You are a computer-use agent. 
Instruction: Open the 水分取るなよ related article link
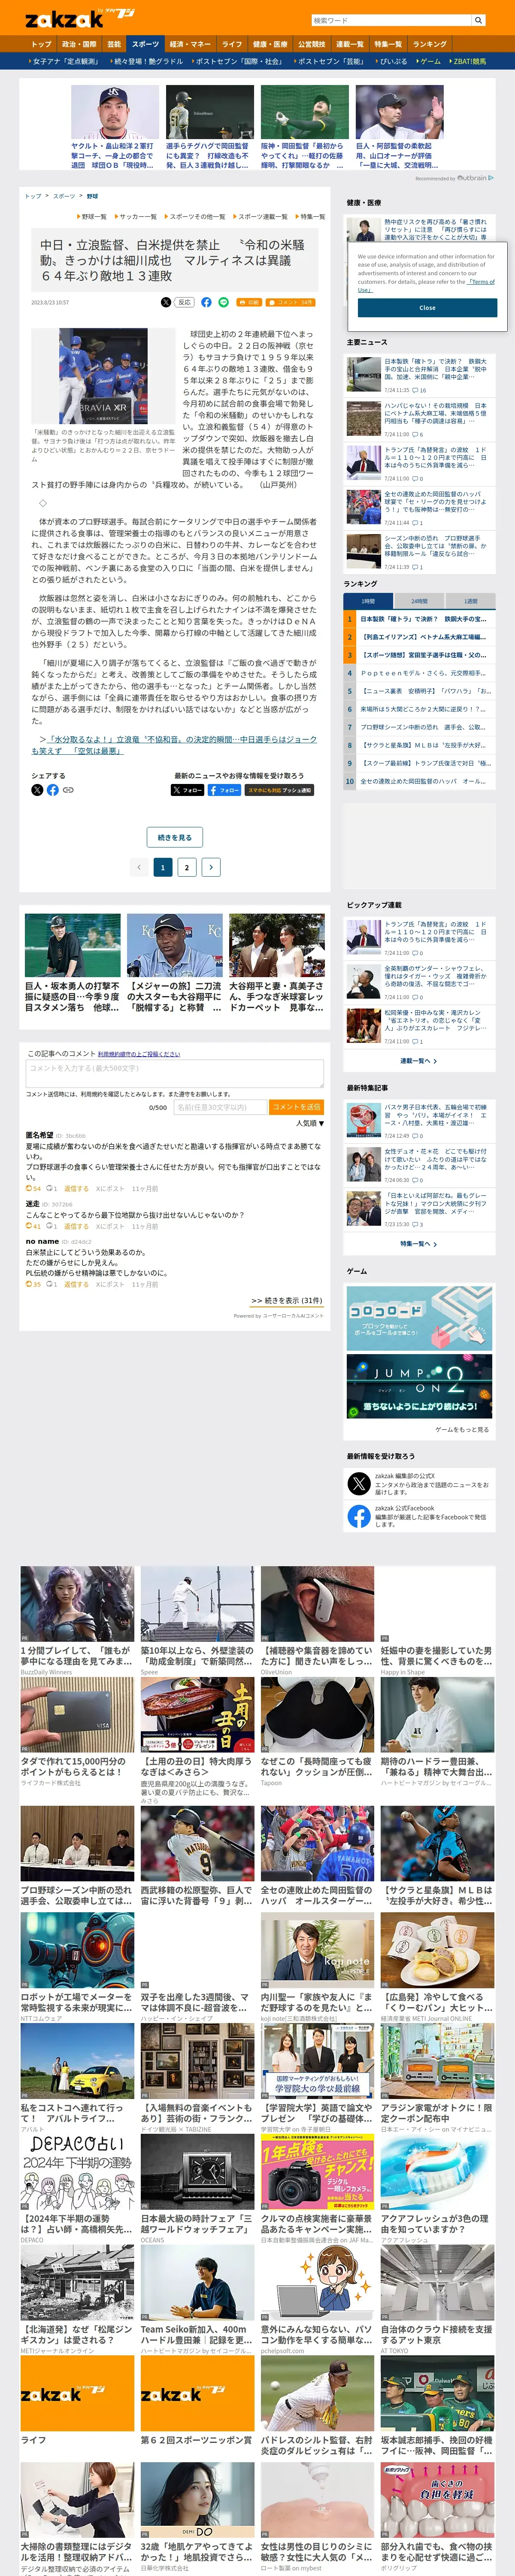[174, 744]
